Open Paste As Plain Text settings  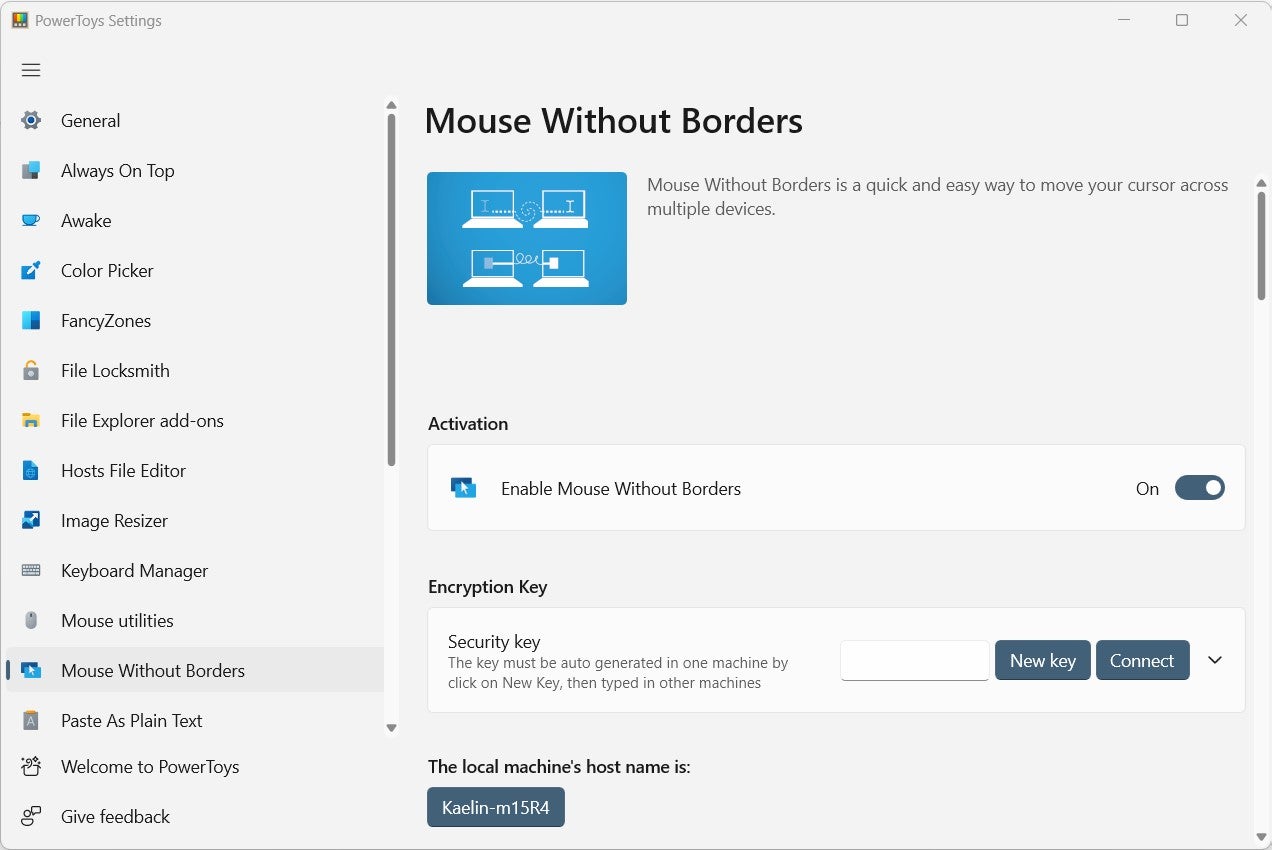point(131,721)
